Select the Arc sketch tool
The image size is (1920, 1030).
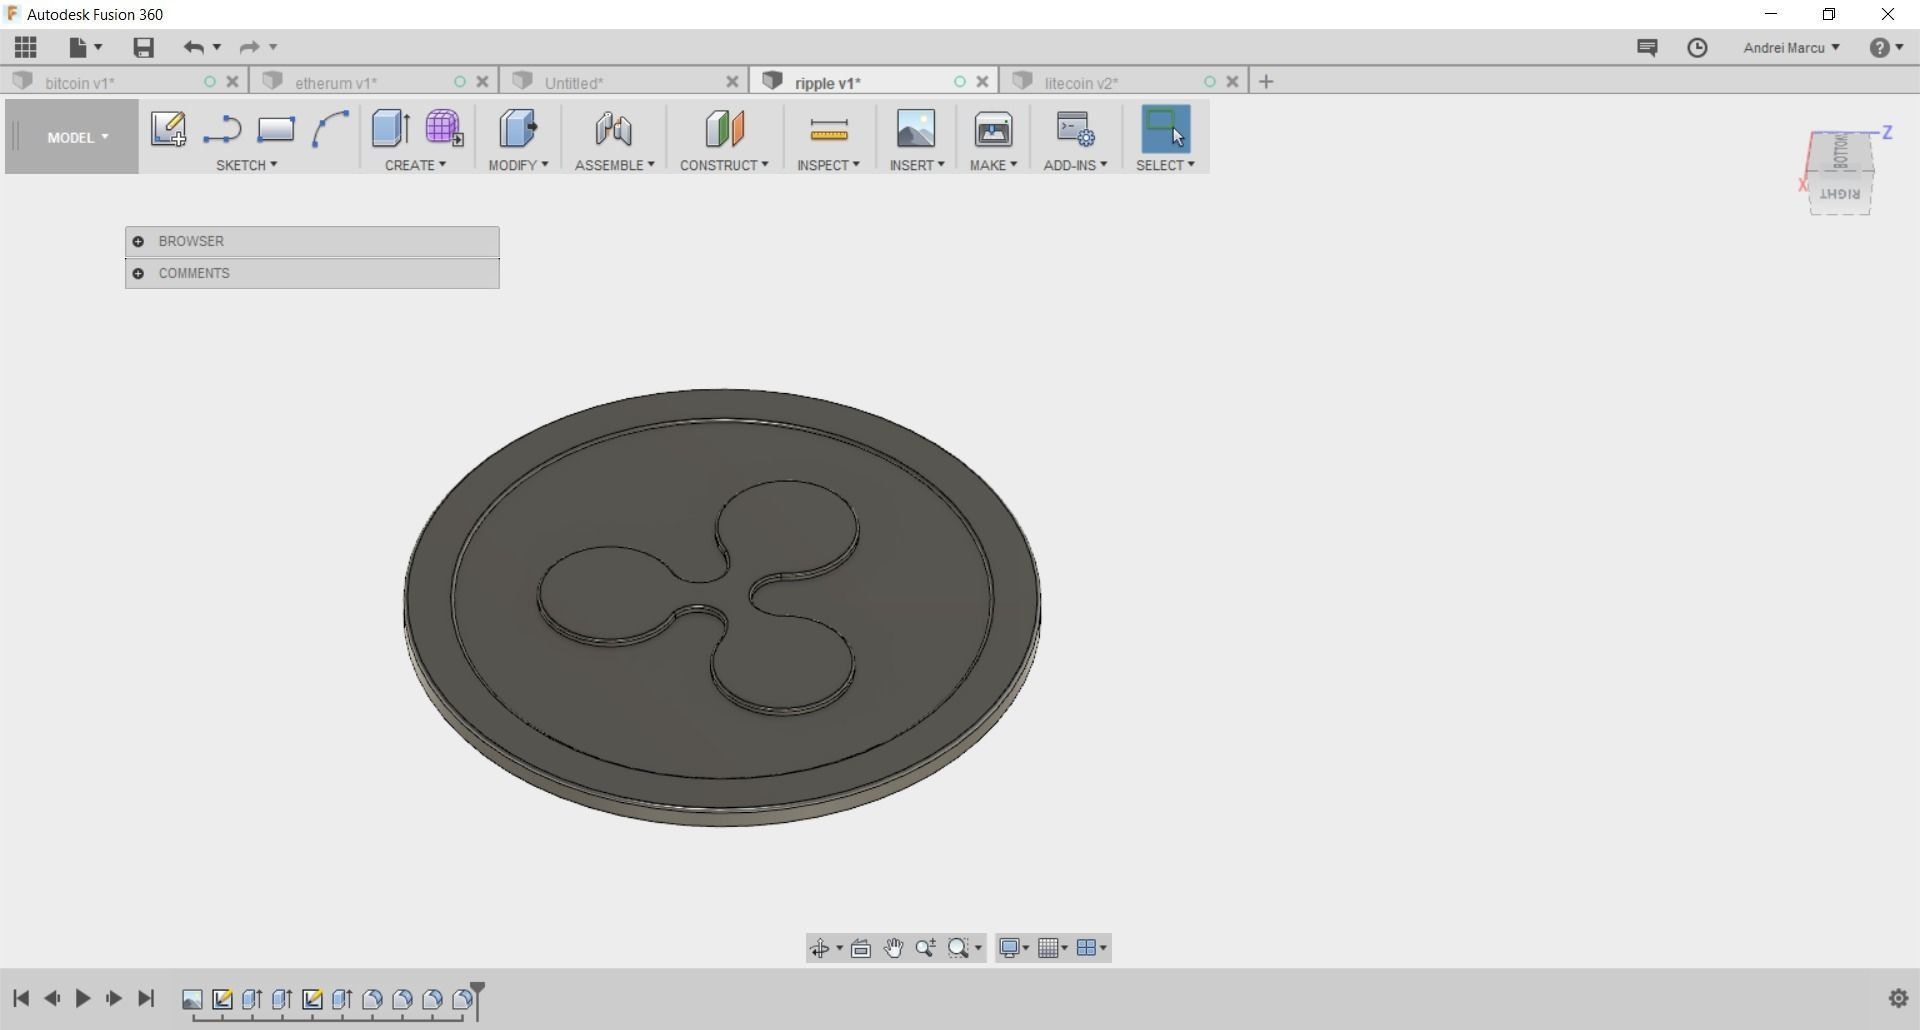(x=330, y=129)
